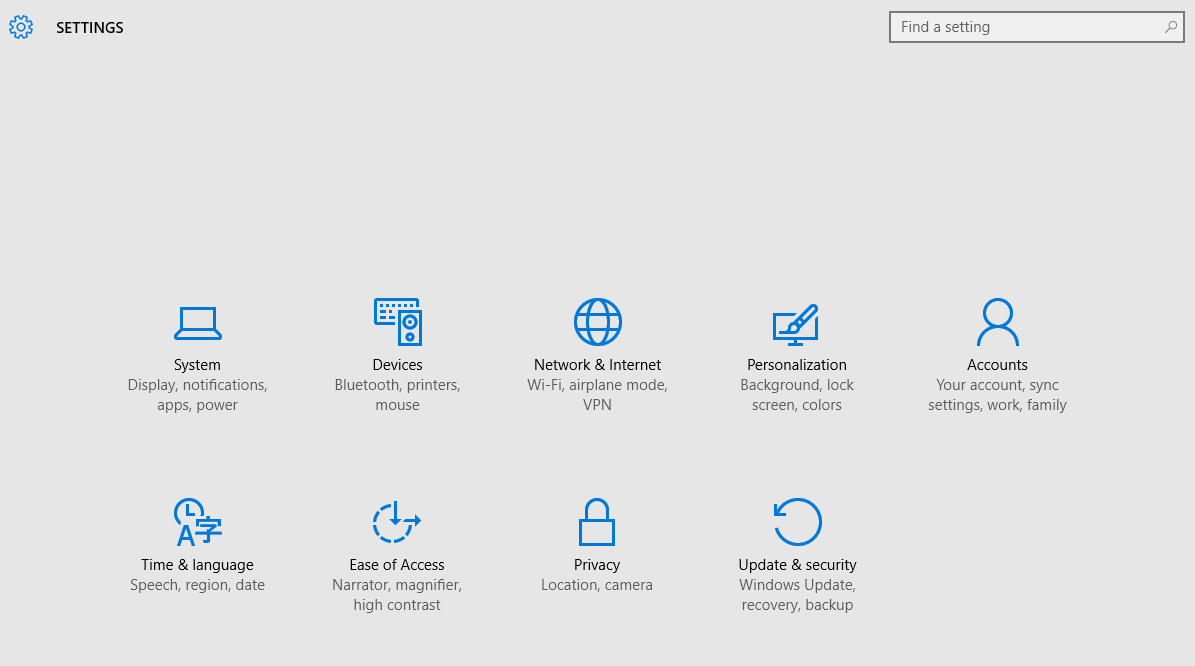Viewport: 1195px width, 666px height.
Task: Open Network & Internet via the globe icon
Action: pyautogui.click(x=597, y=322)
